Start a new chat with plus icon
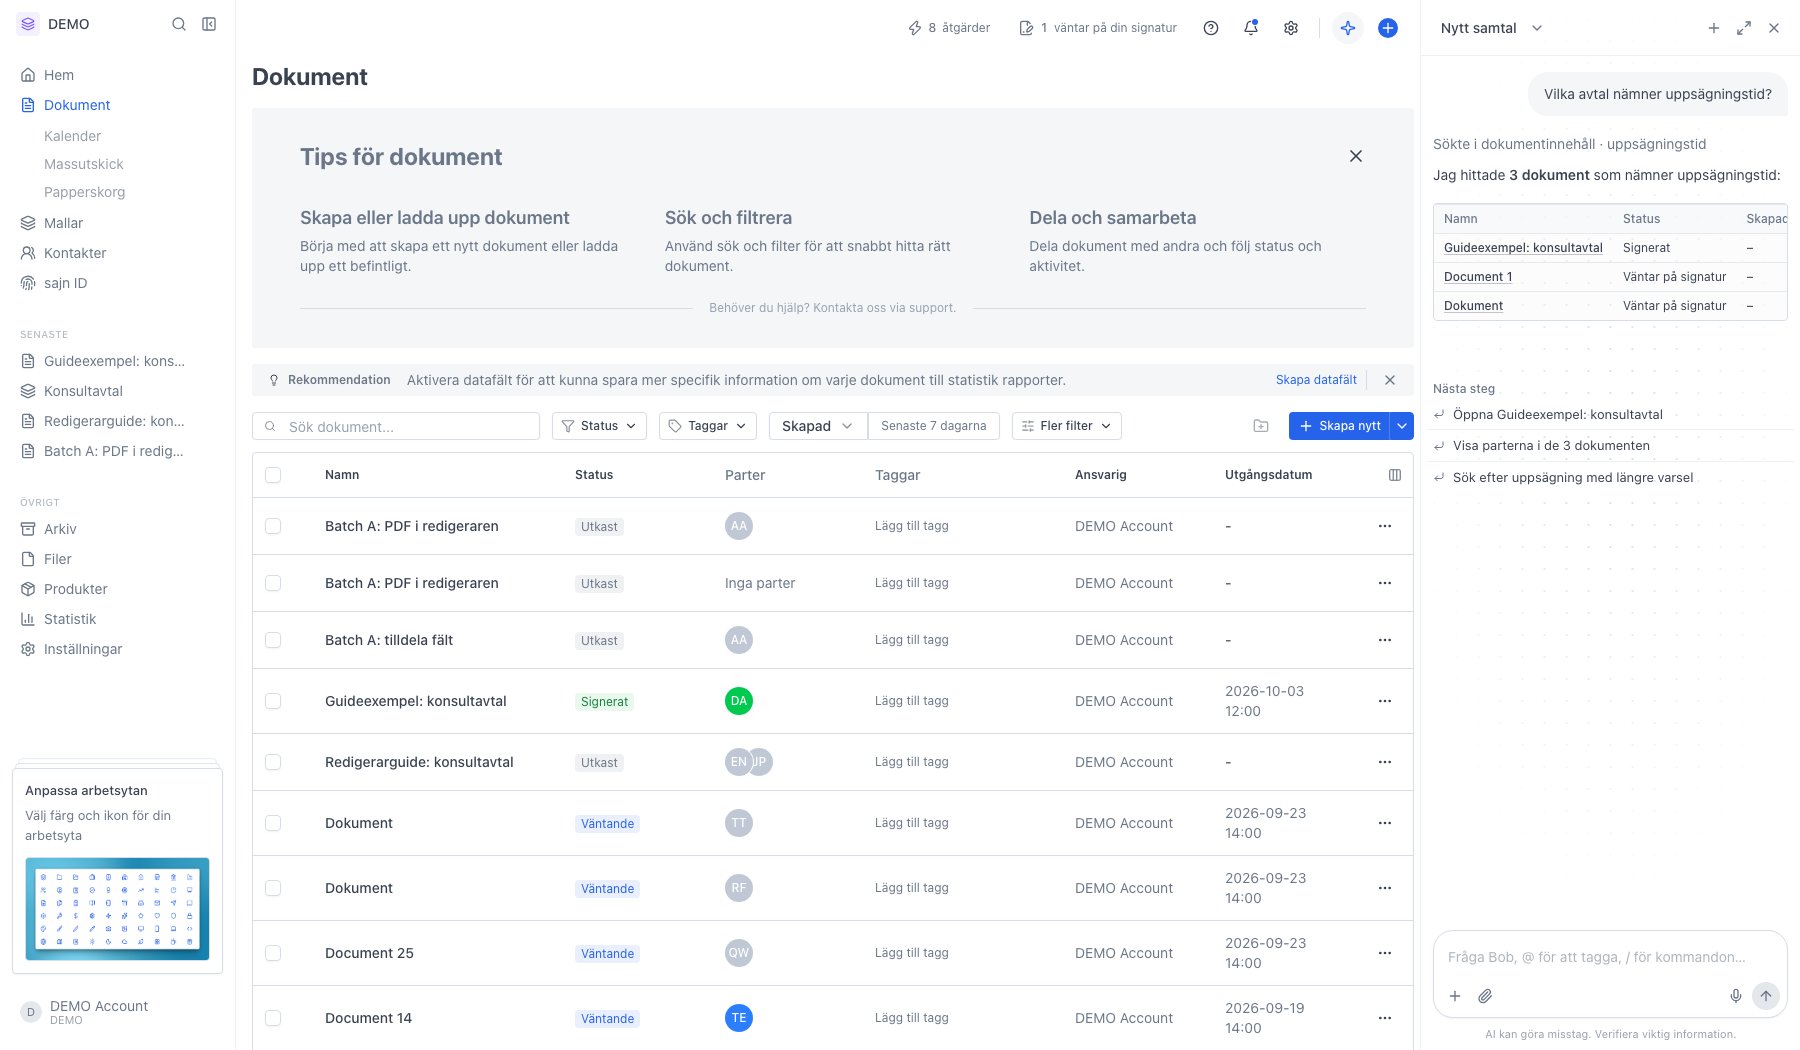1800x1050 pixels. tap(1714, 28)
